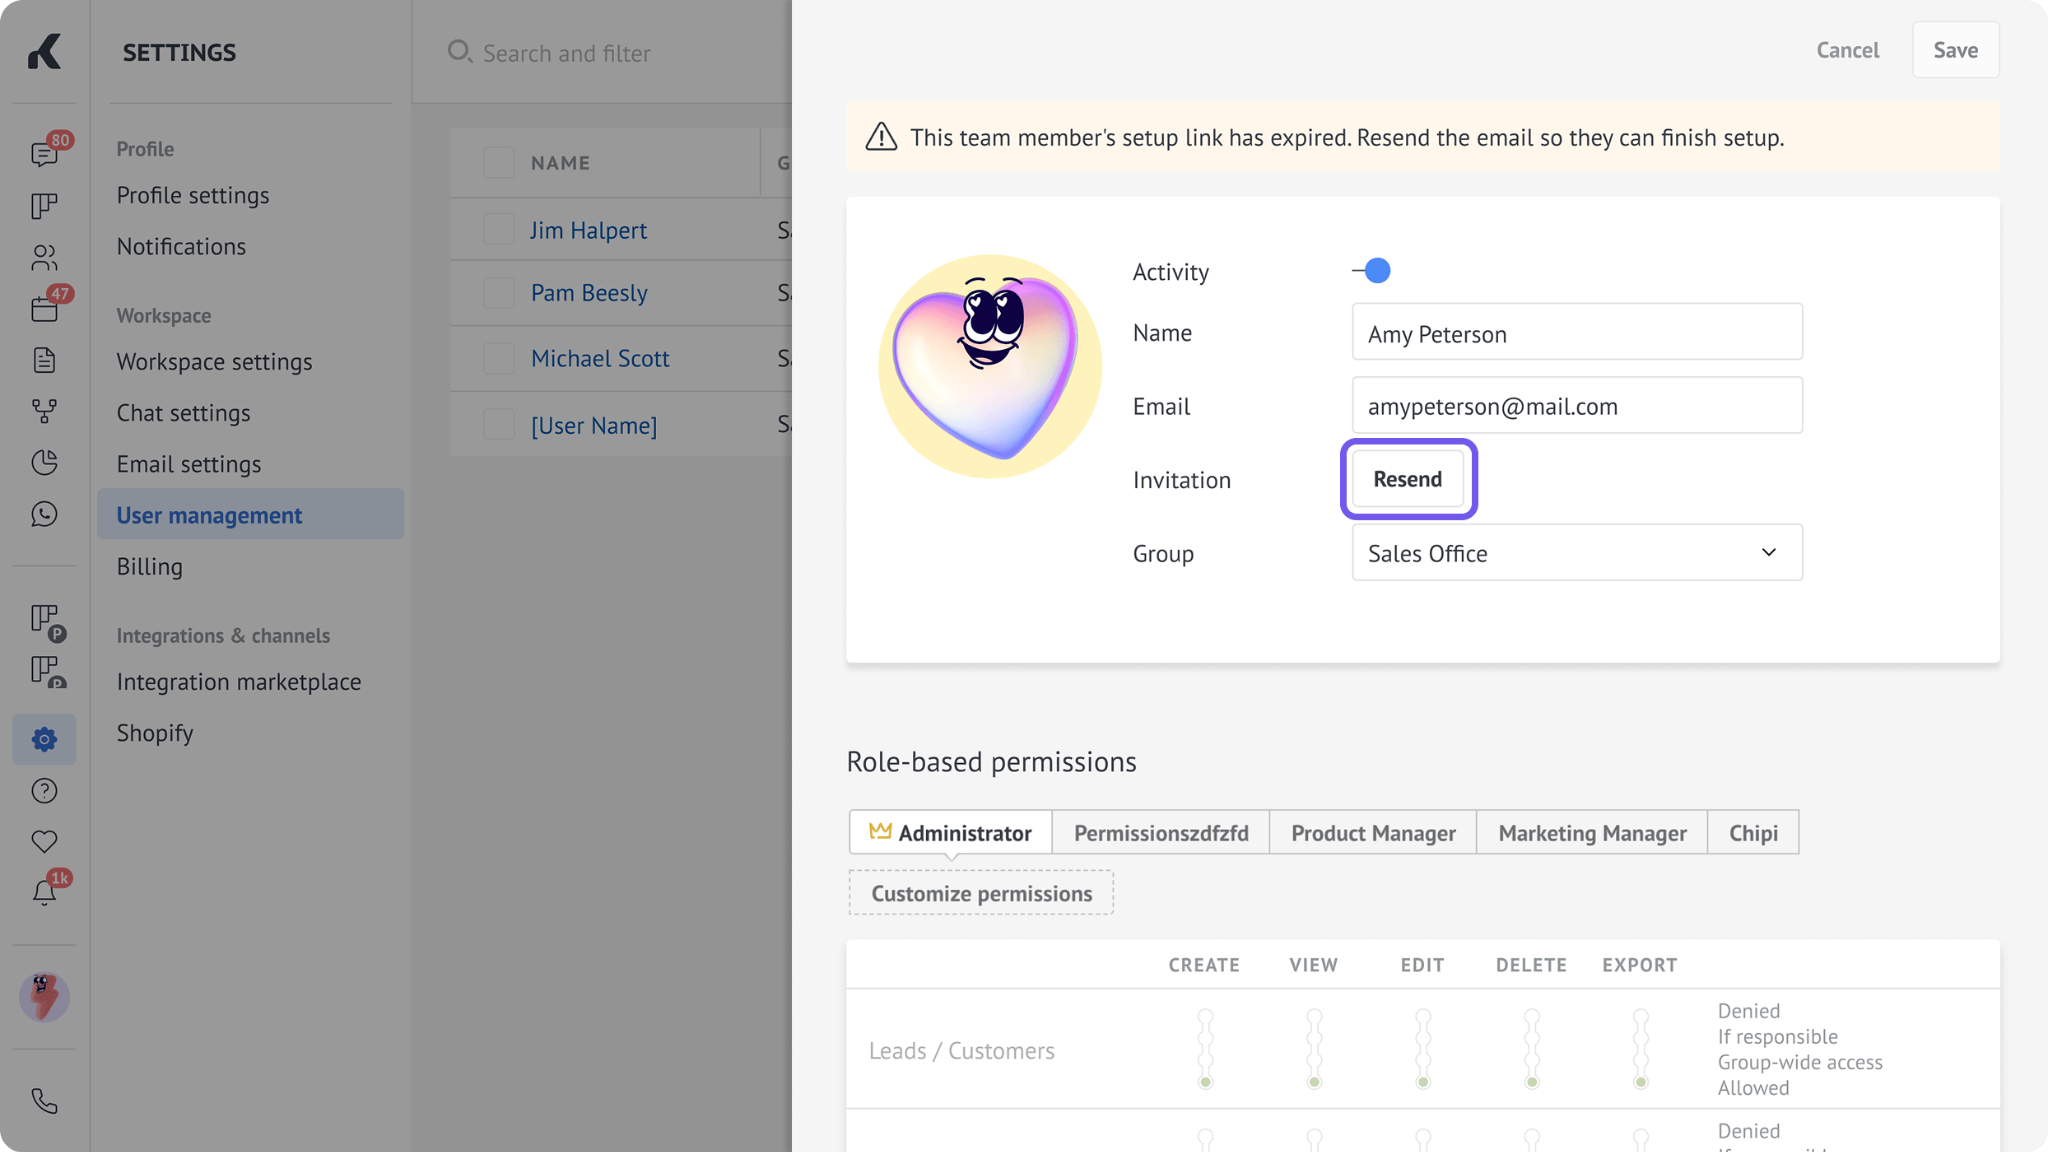2048x1152 pixels.
Task: Select the Product Manager role tab
Action: 1373,833
